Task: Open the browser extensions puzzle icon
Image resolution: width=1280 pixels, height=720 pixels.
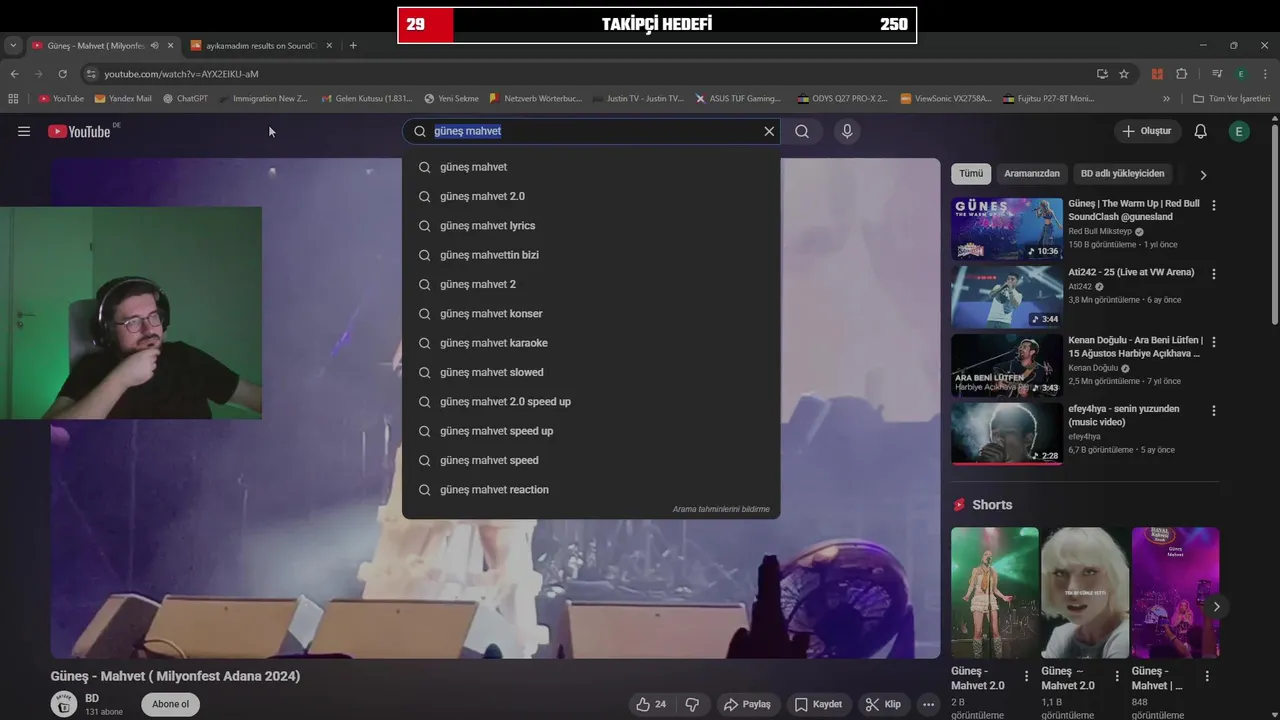Action: click(x=1181, y=74)
